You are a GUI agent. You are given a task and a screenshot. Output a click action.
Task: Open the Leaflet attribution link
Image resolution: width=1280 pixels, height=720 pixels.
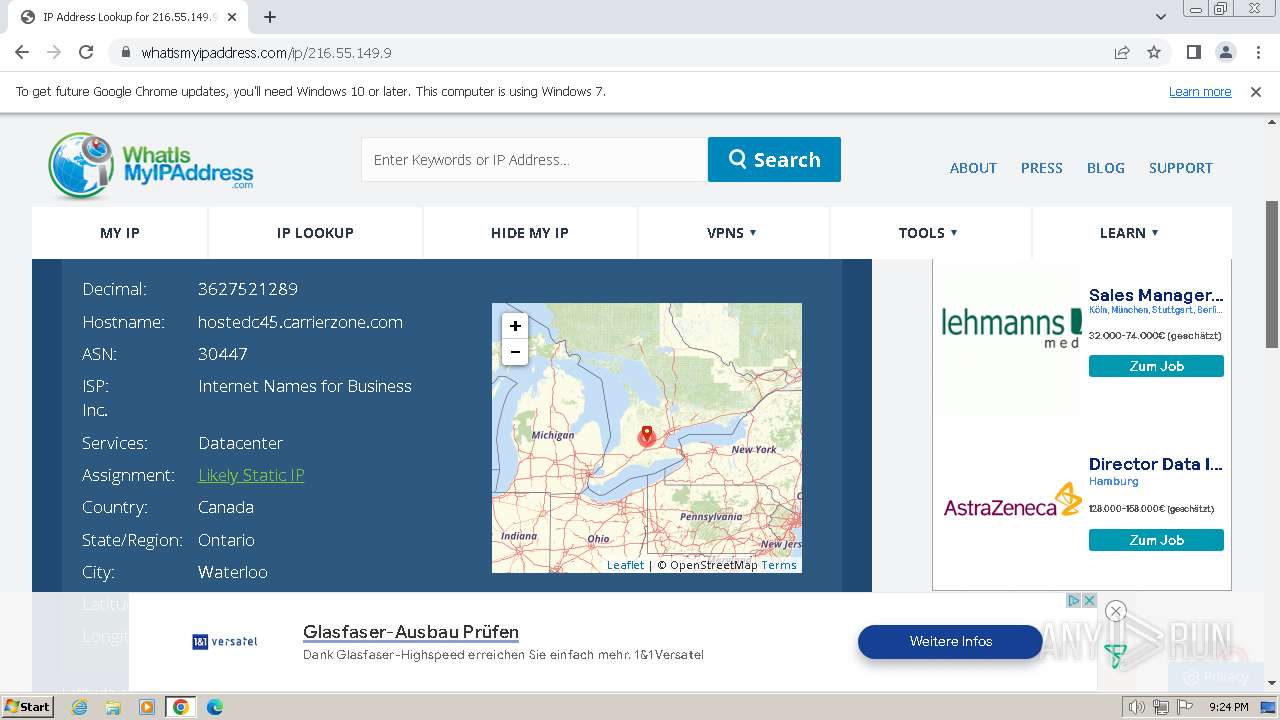coord(625,565)
